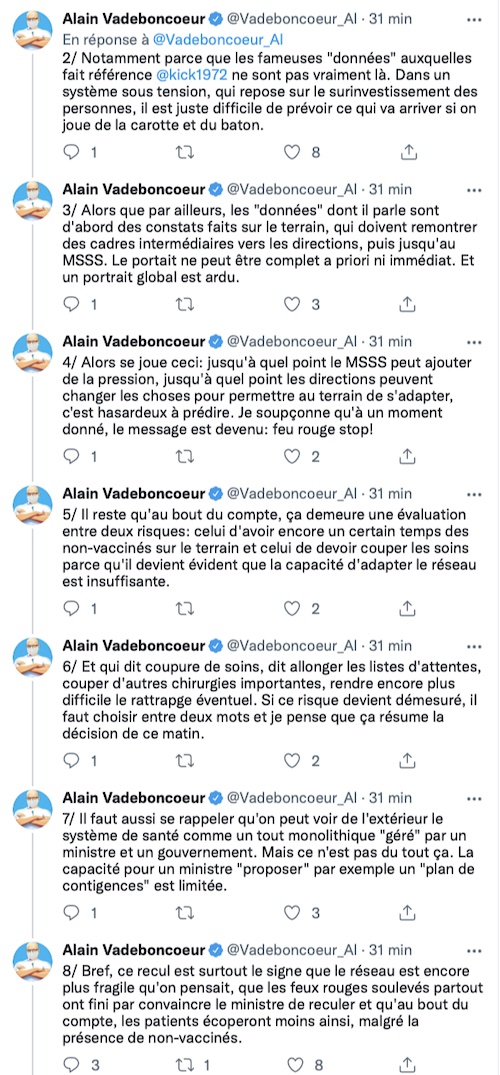Reply to tweet 2/ about fameuses données
The image size is (500, 1075).
pos(71,152)
